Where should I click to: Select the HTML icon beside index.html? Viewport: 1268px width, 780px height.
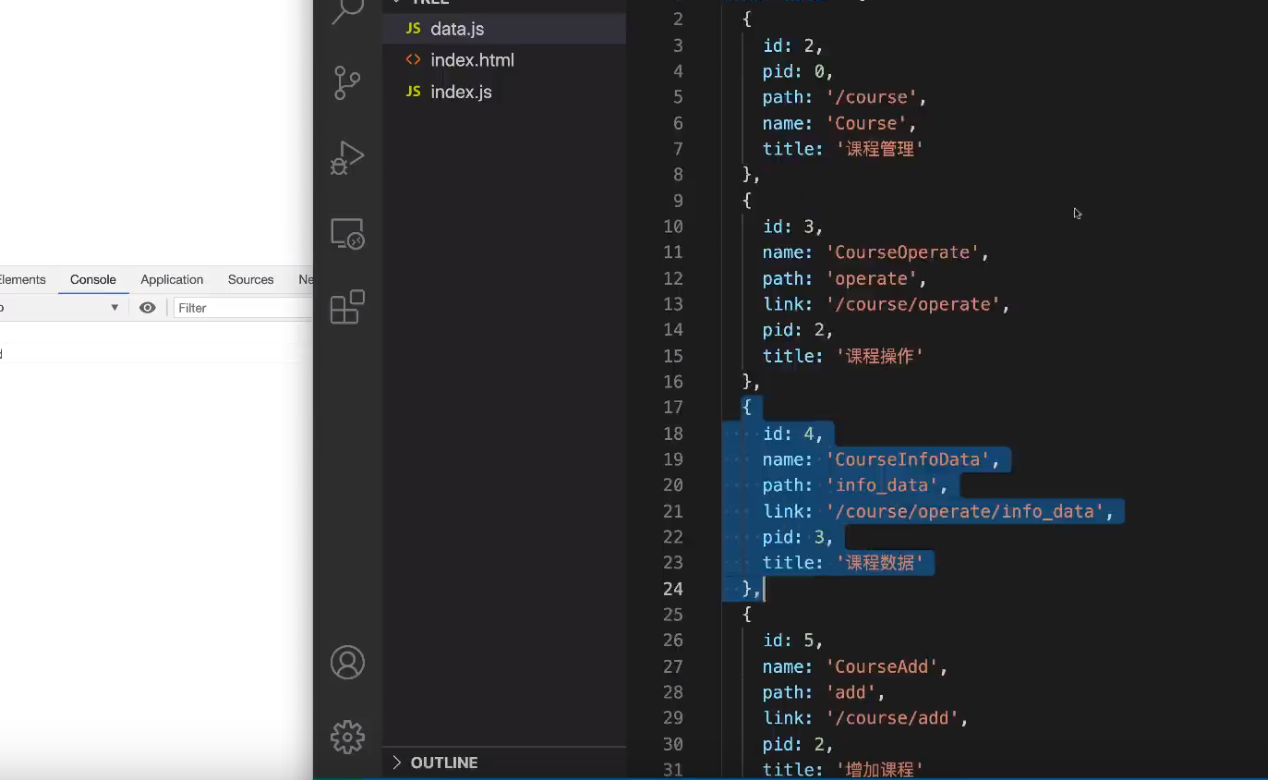pos(413,60)
